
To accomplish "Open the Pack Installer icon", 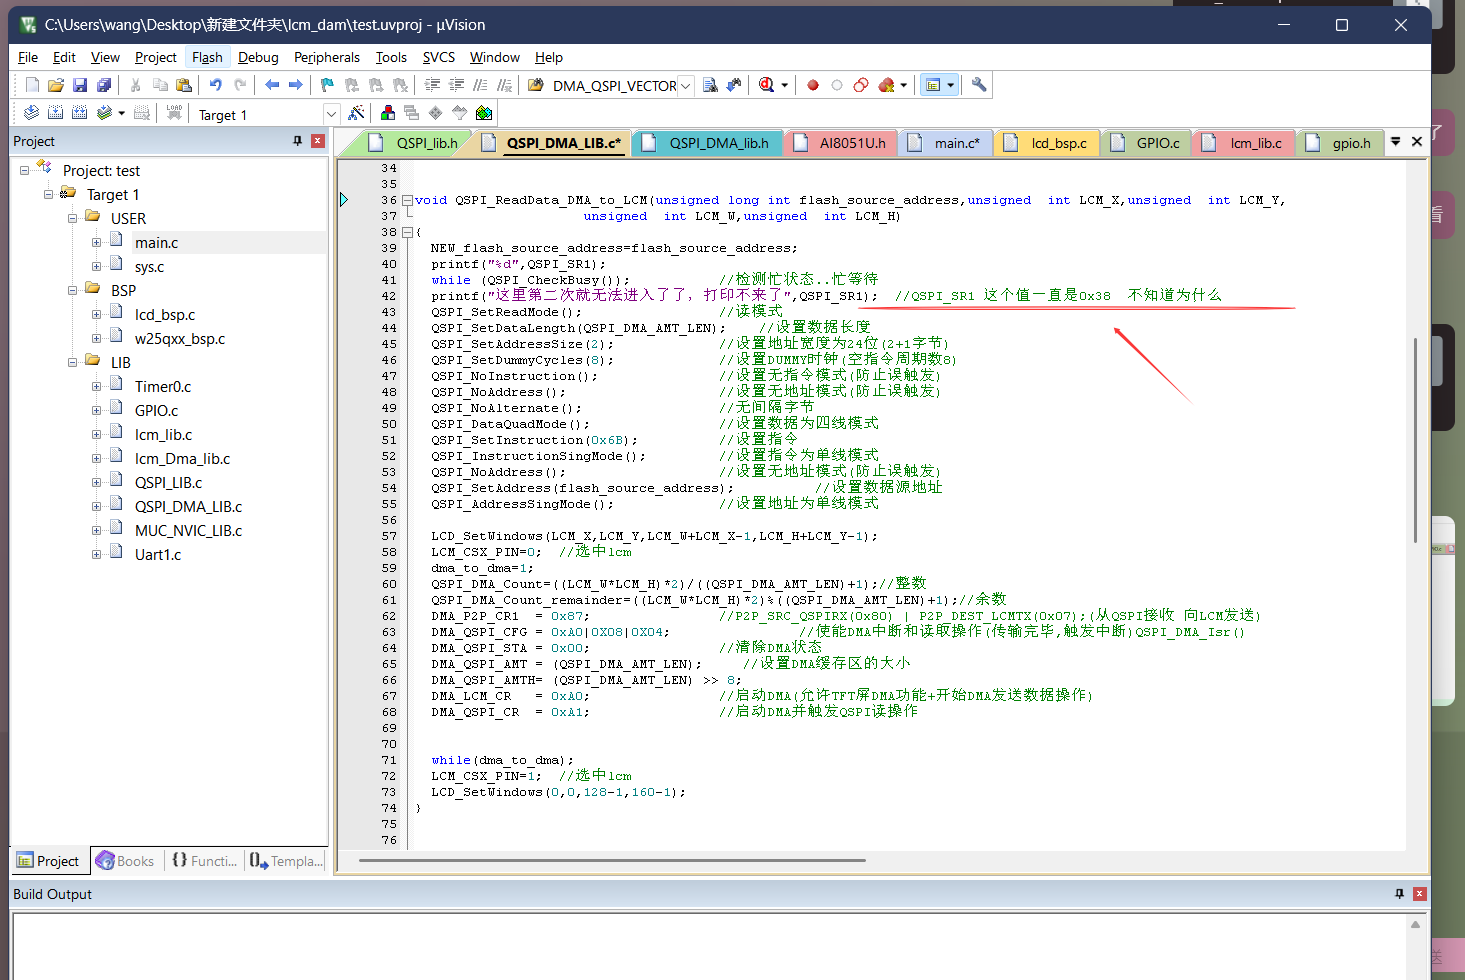I will [484, 113].
